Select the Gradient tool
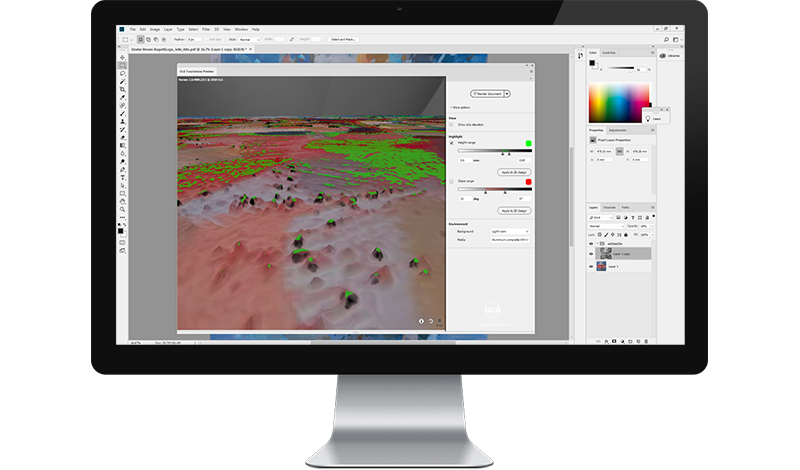Image resolution: width=800 pixels, height=470 pixels. 122,145
